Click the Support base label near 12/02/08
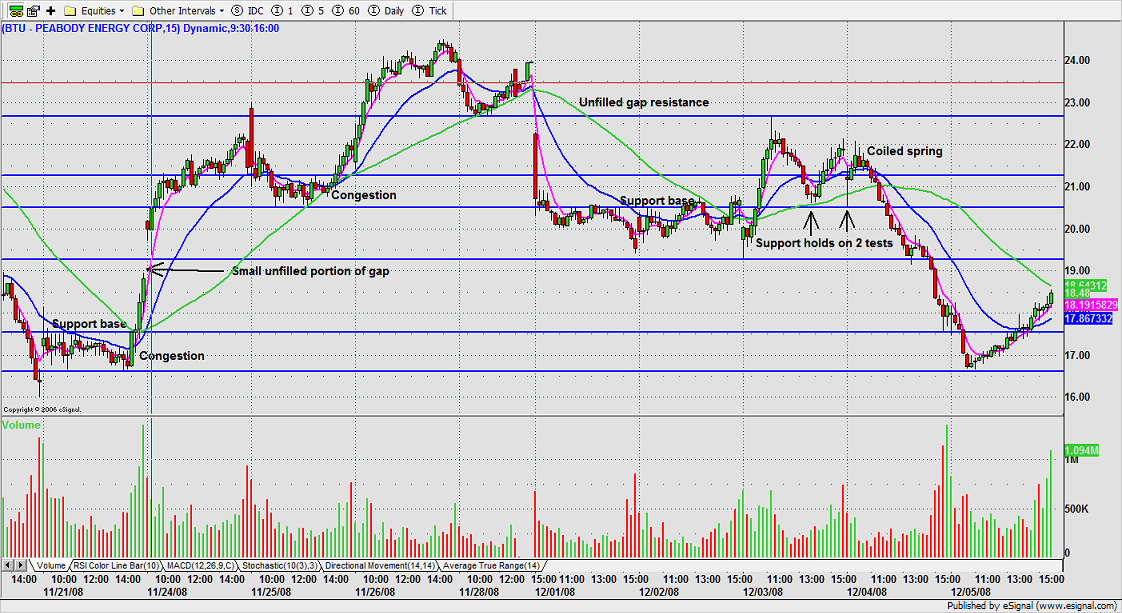The height and width of the screenshot is (613, 1122). (x=657, y=201)
